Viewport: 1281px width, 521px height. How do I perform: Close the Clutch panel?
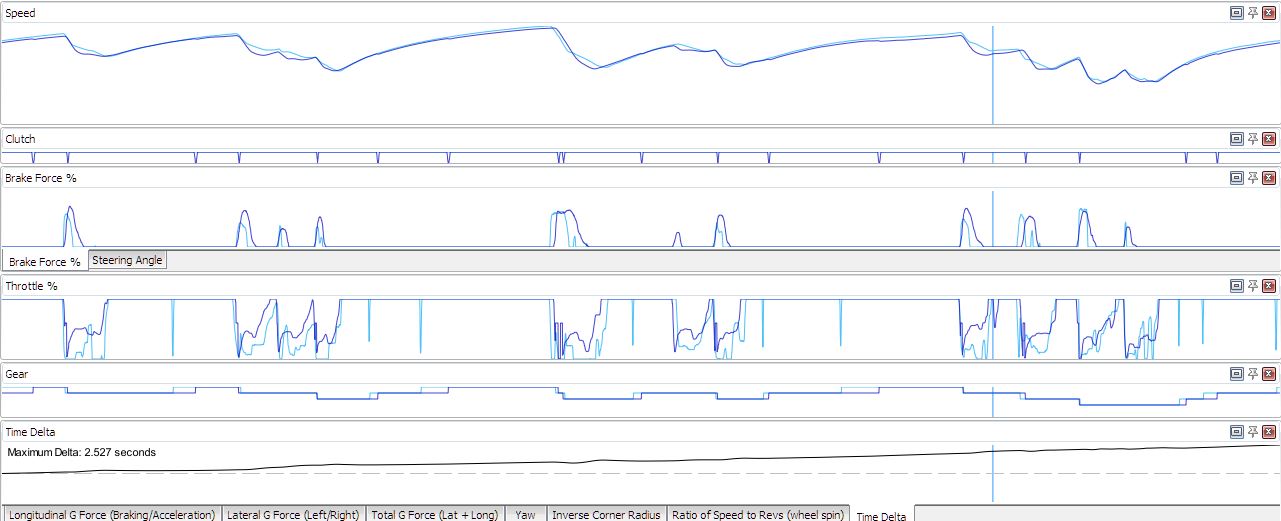[x=1269, y=139]
